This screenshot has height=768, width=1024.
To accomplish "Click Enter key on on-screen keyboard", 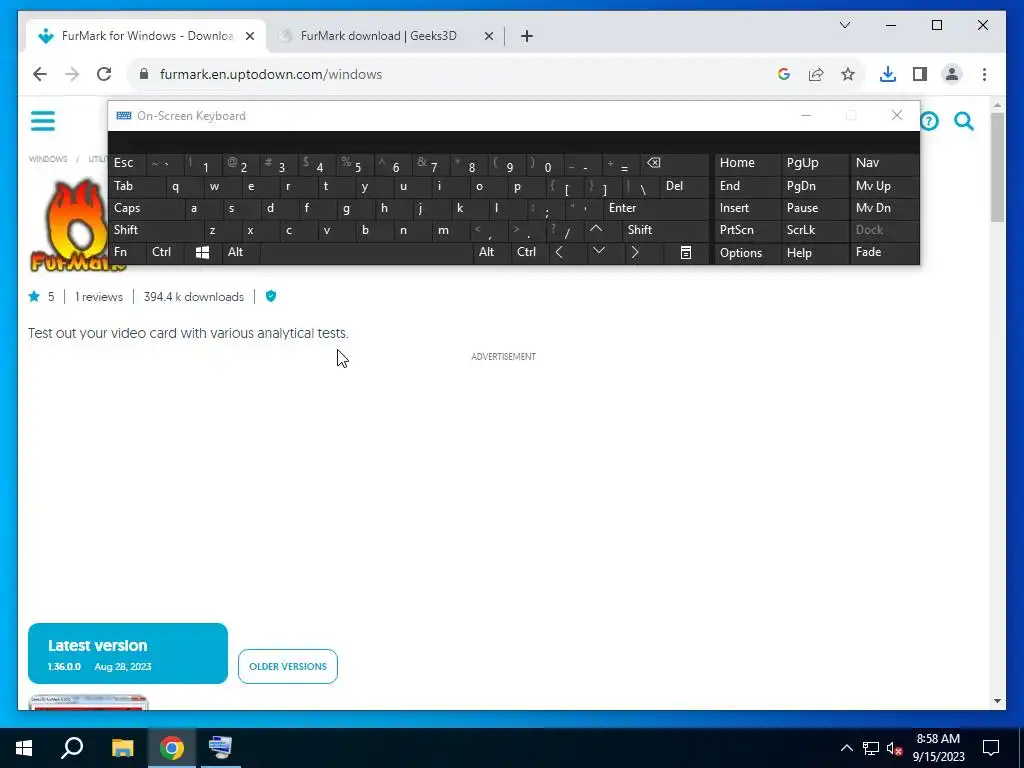I will pos(656,208).
